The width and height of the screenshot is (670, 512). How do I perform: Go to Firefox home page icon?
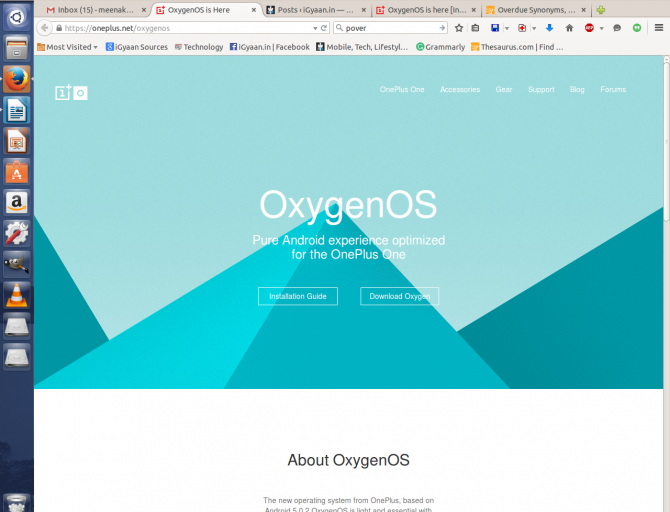click(569, 28)
